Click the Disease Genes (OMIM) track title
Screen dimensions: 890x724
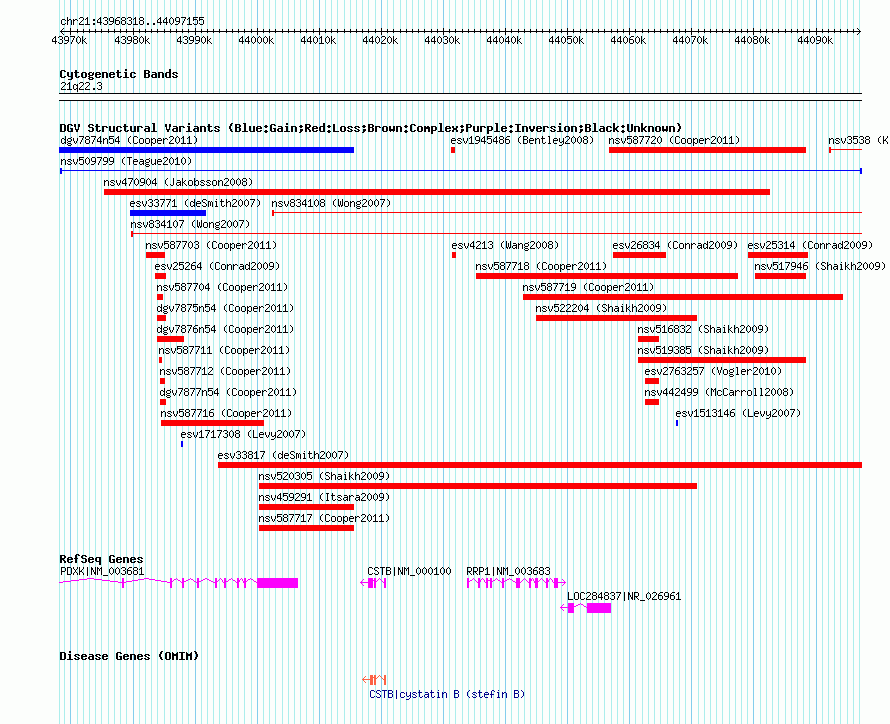tap(129, 656)
